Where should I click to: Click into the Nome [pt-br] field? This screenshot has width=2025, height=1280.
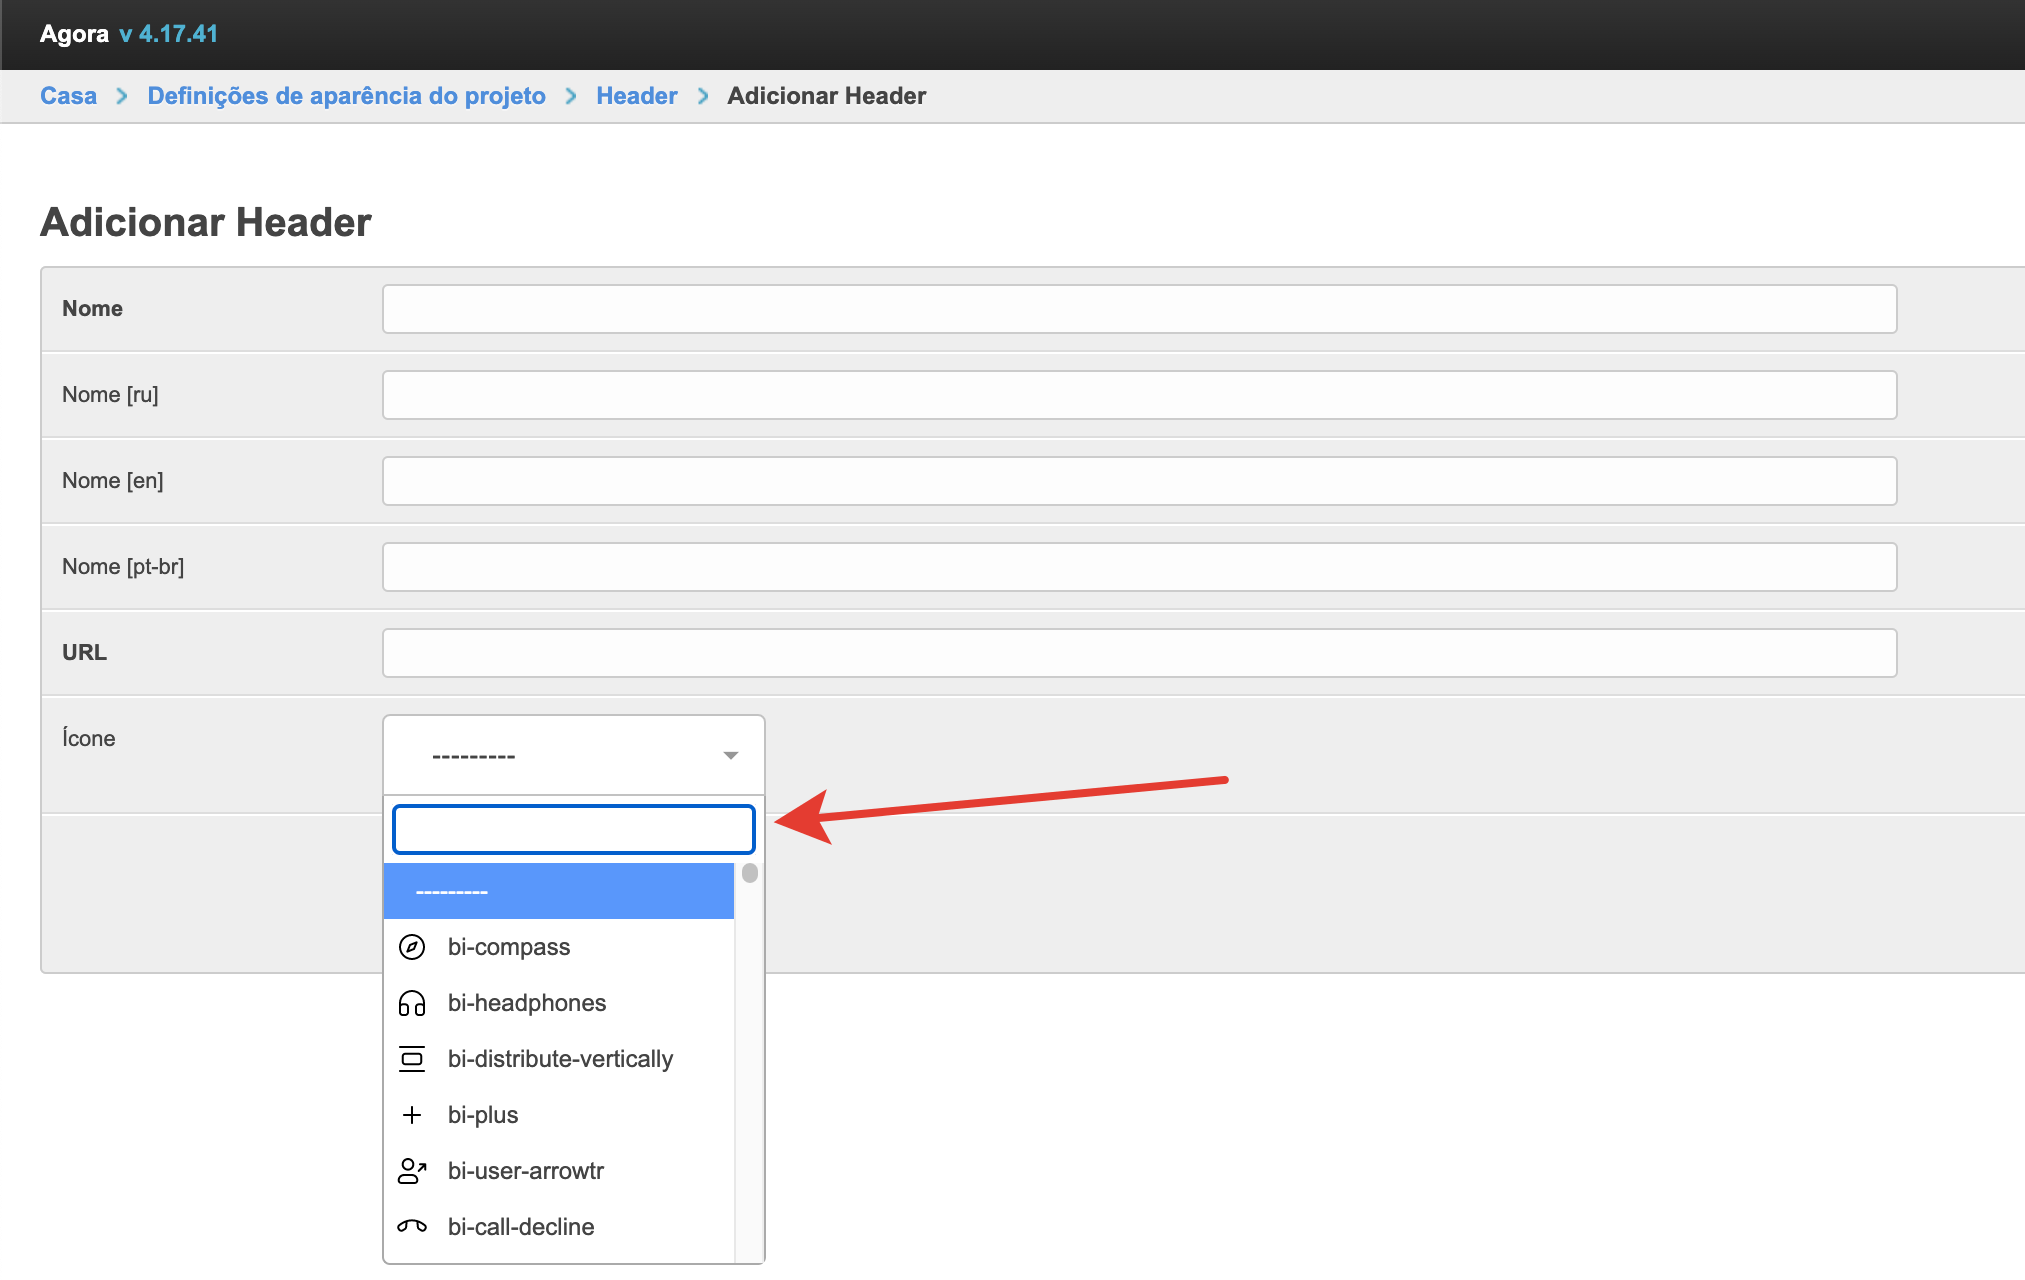(x=1139, y=567)
